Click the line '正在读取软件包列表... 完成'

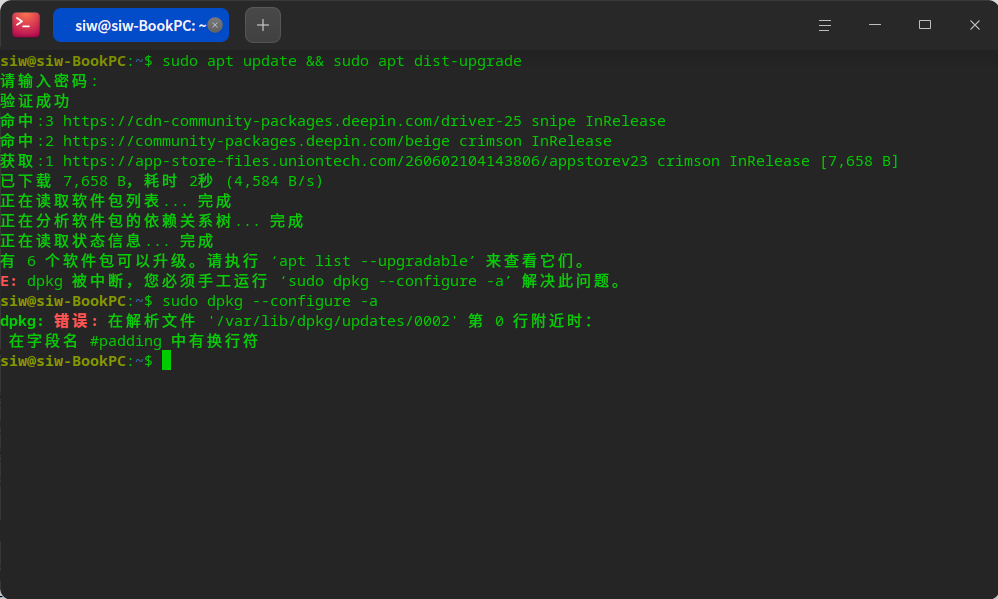(x=116, y=201)
